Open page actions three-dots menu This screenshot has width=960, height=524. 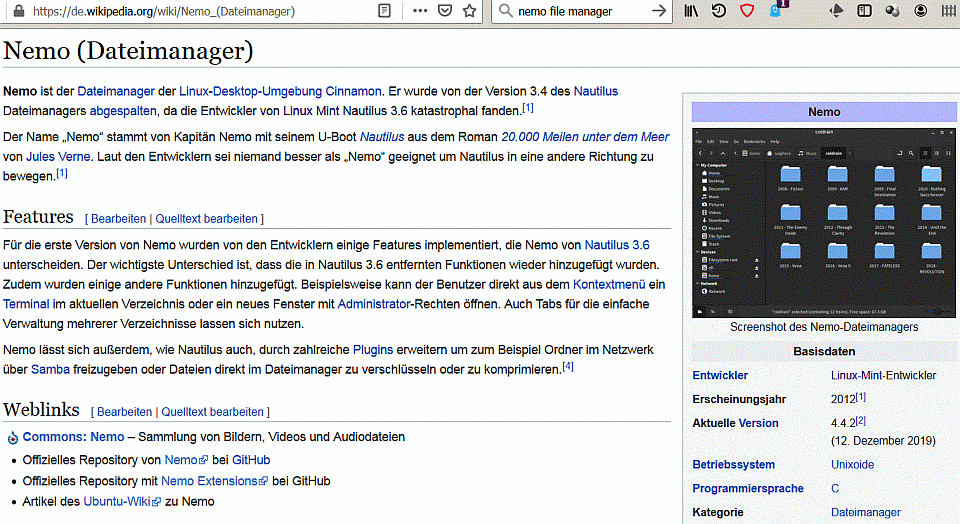pos(420,10)
